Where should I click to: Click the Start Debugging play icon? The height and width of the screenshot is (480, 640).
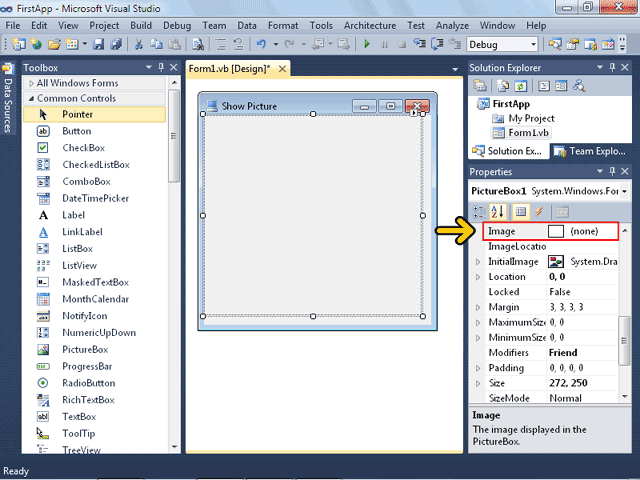[x=368, y=44]
